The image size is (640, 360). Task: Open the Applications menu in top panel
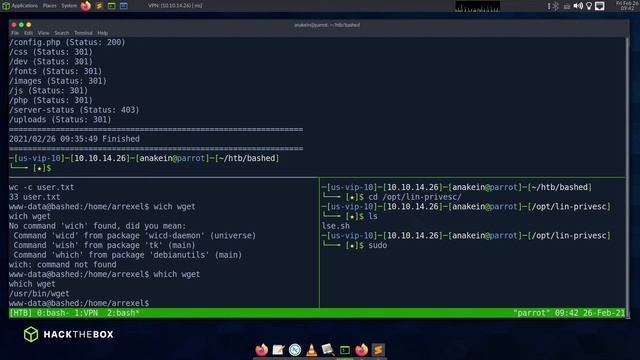click(24, 6)
